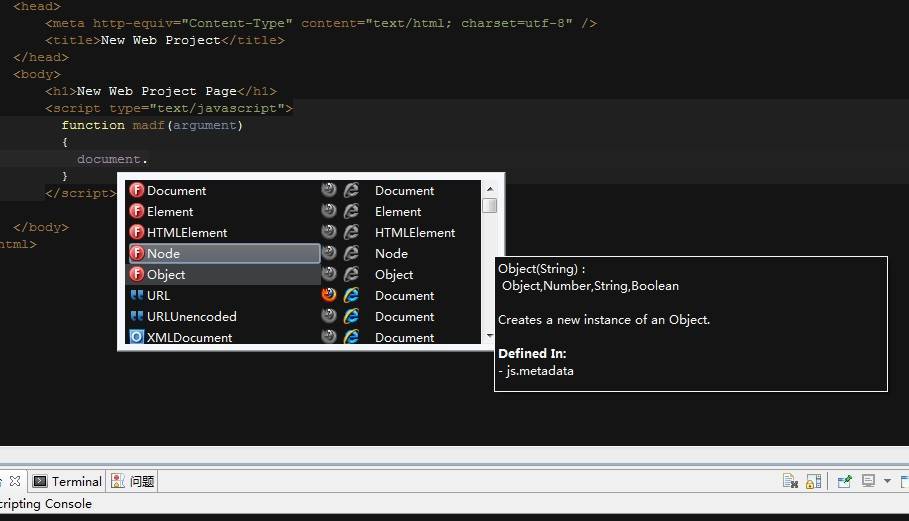The height and width of the screenshot is (521, 909).
Task: Click grayed Firefox icon in Document row
Action: point(329,190)
